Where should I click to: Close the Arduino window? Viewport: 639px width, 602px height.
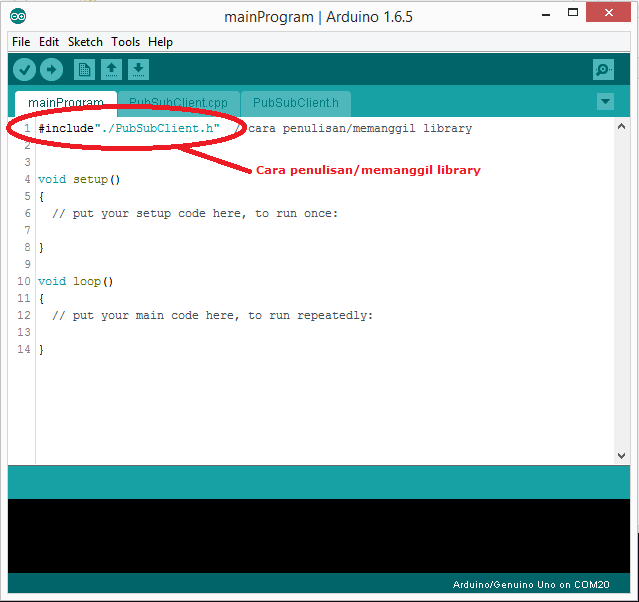tap(608, 12)
